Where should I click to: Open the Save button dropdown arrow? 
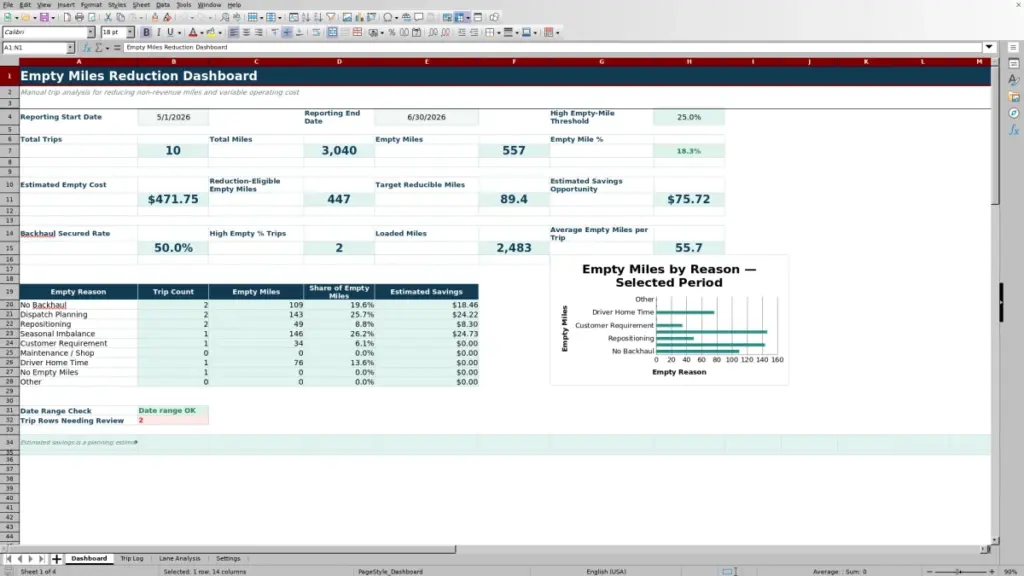(x=53, y=17)
